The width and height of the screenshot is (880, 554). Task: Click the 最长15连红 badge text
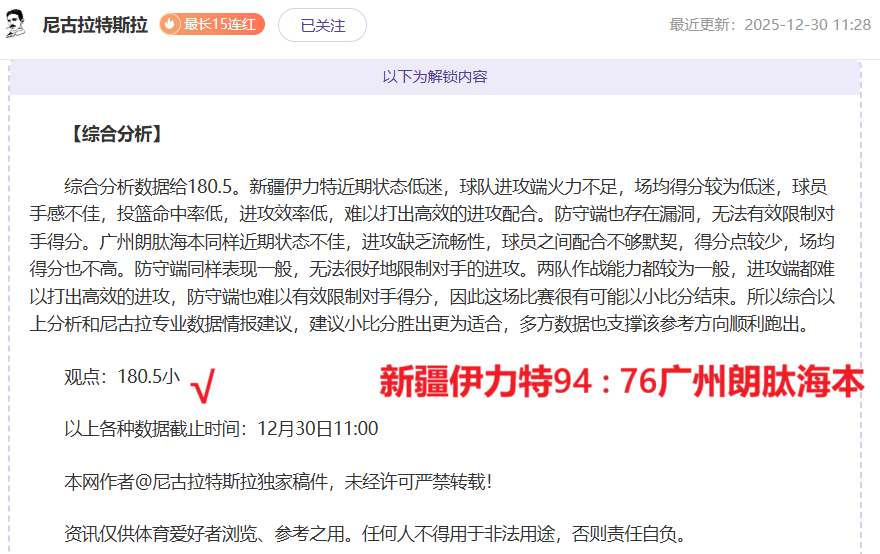pyautogui.click(x=220, y=25)
